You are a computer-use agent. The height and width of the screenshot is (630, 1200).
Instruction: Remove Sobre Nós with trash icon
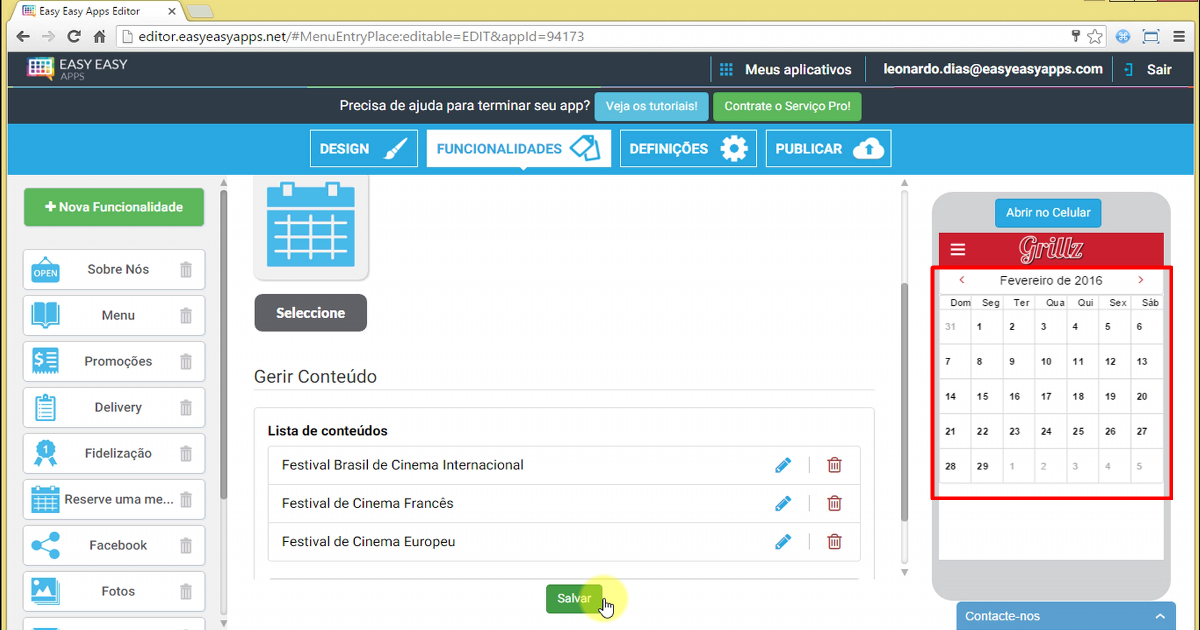coord(186,270)
